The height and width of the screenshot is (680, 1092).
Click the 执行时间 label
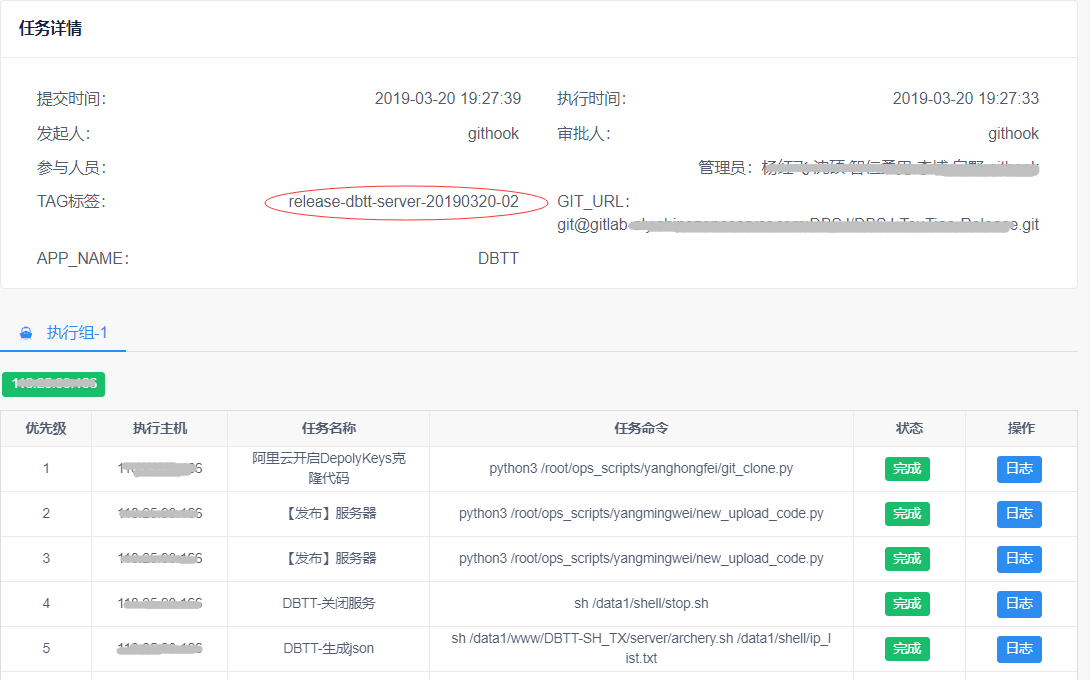pos(591,99)
